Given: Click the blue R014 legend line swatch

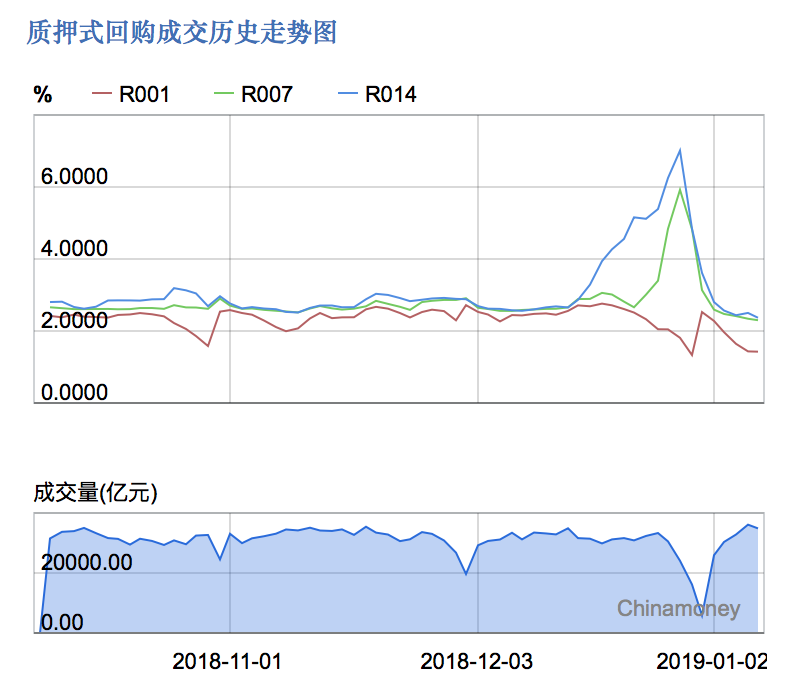Looking at the screenshot, I should pyautogui.click(x=348, y=93).
